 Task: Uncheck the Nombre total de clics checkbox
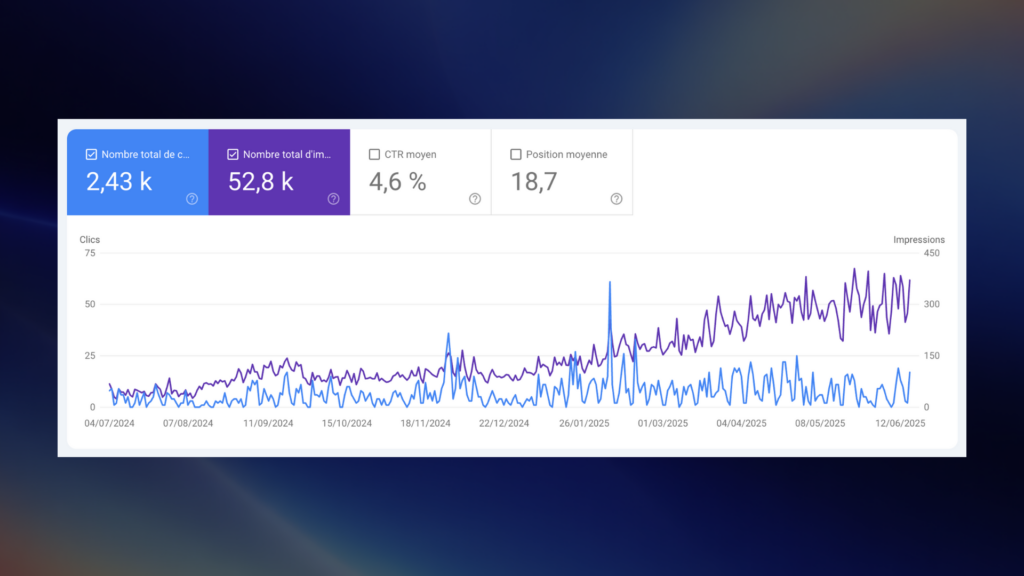[x=92, y=155]
